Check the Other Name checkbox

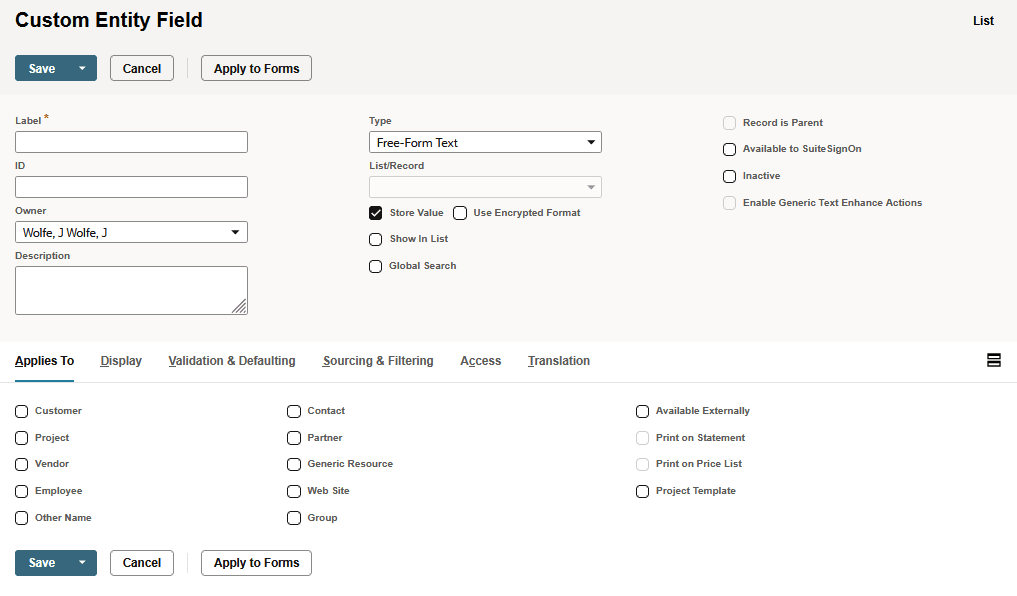[21, 518]
